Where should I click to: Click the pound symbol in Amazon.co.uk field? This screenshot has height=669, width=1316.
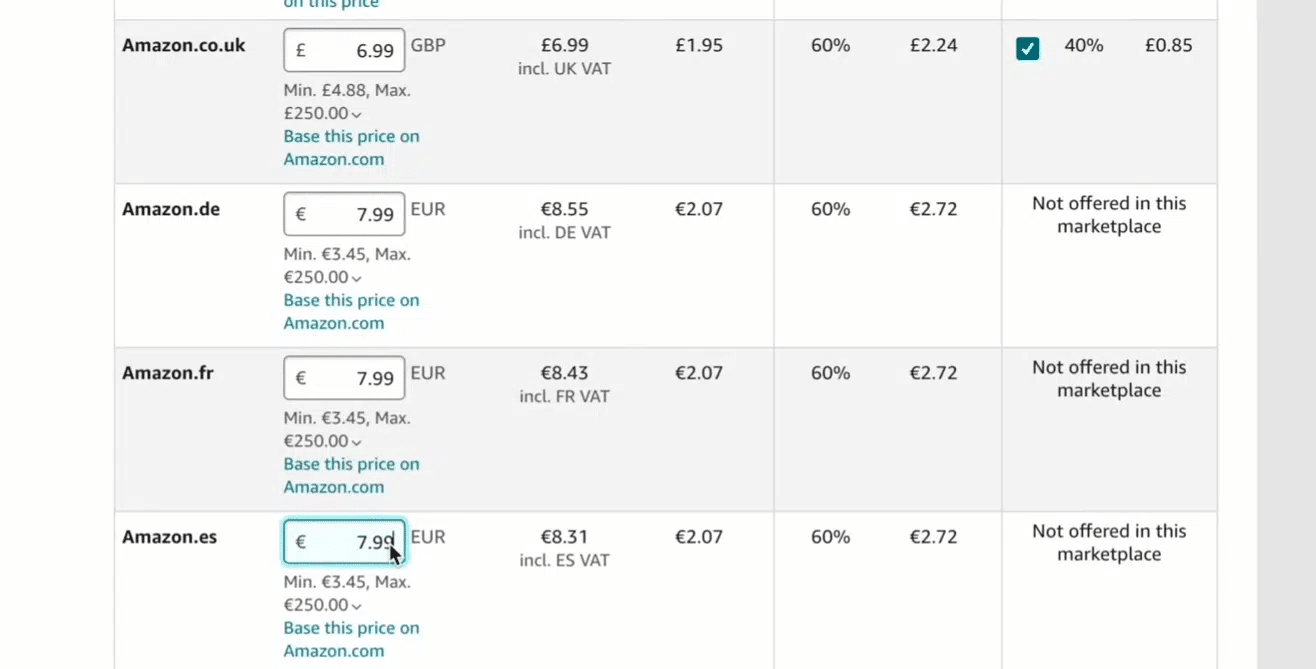(x=301, y=50)
